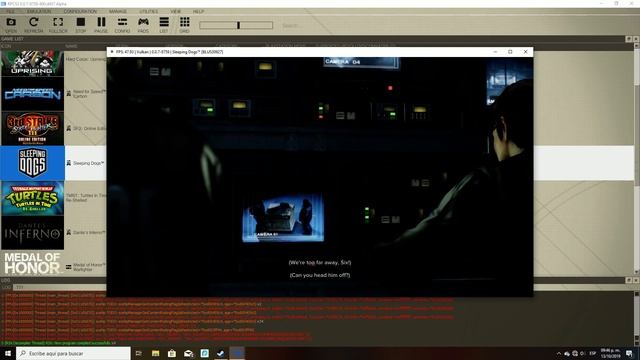Click the Name column header
Viewport: 640px width, 360px height.
click(71, 46)
